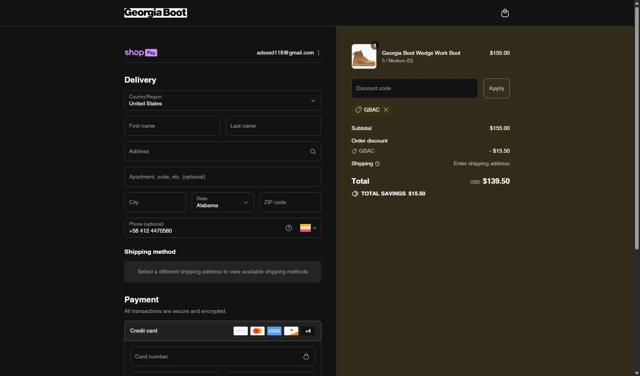
Task: Click the Subtotal $155.00 value
Action: [x=500, y=128]
